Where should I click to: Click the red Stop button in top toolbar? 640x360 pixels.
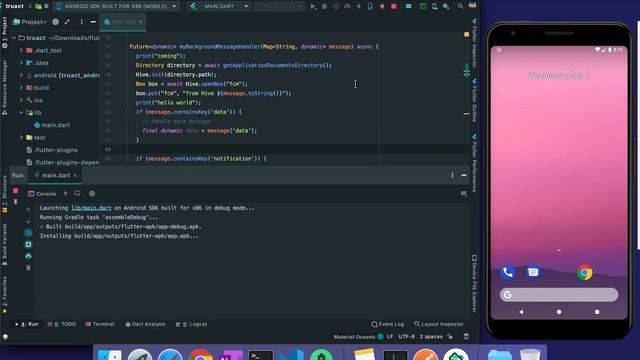pos(393,7)
